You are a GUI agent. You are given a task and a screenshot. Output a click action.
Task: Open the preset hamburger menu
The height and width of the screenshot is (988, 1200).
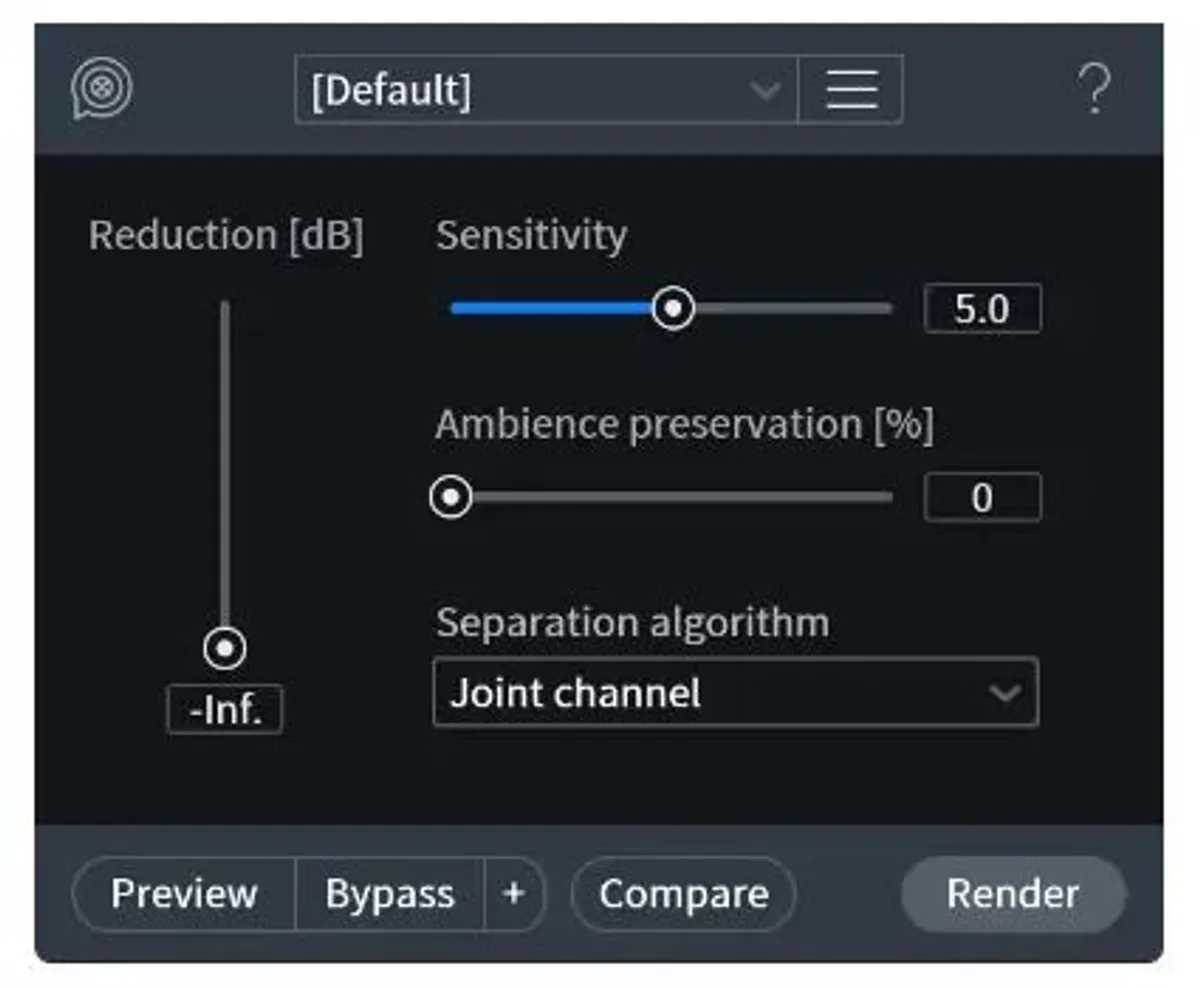(x=851, y=90)
